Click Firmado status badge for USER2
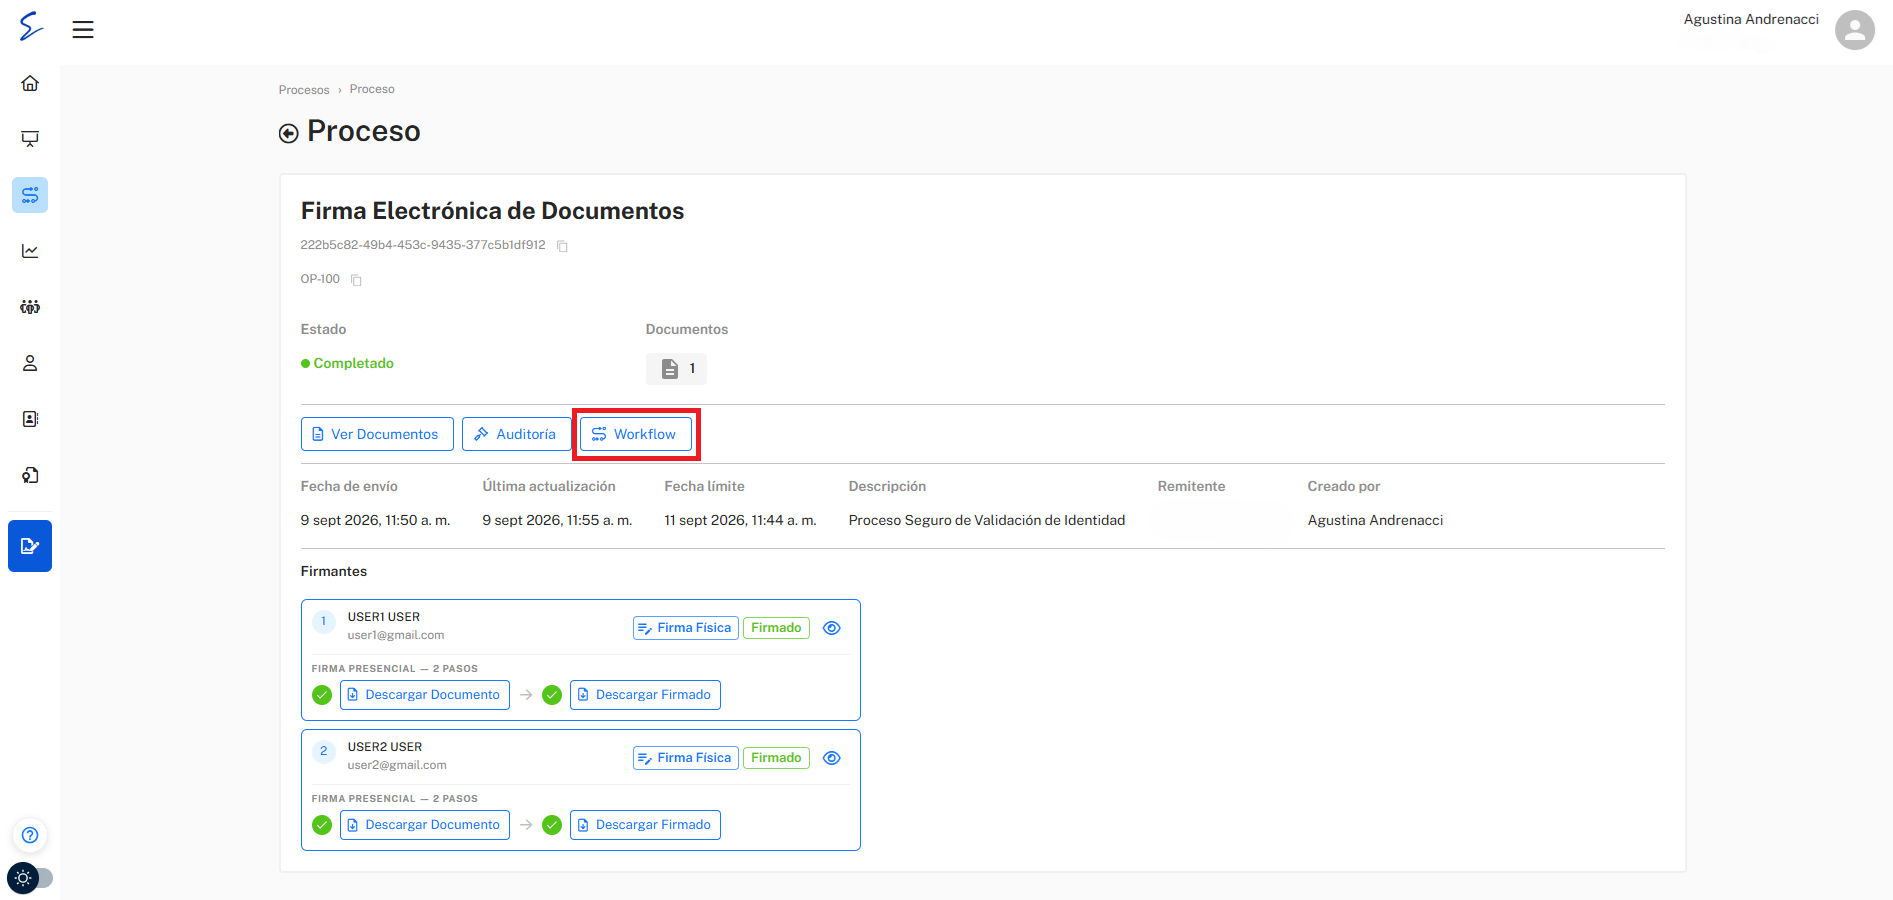The image size is (1893, 900). click(776, 758)
